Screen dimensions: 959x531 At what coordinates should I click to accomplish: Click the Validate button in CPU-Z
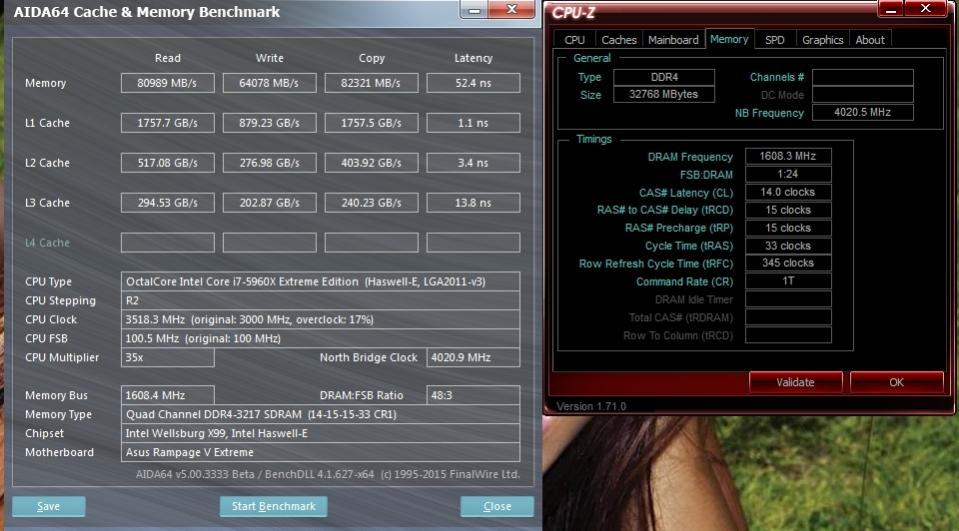(x=795, y=382)
